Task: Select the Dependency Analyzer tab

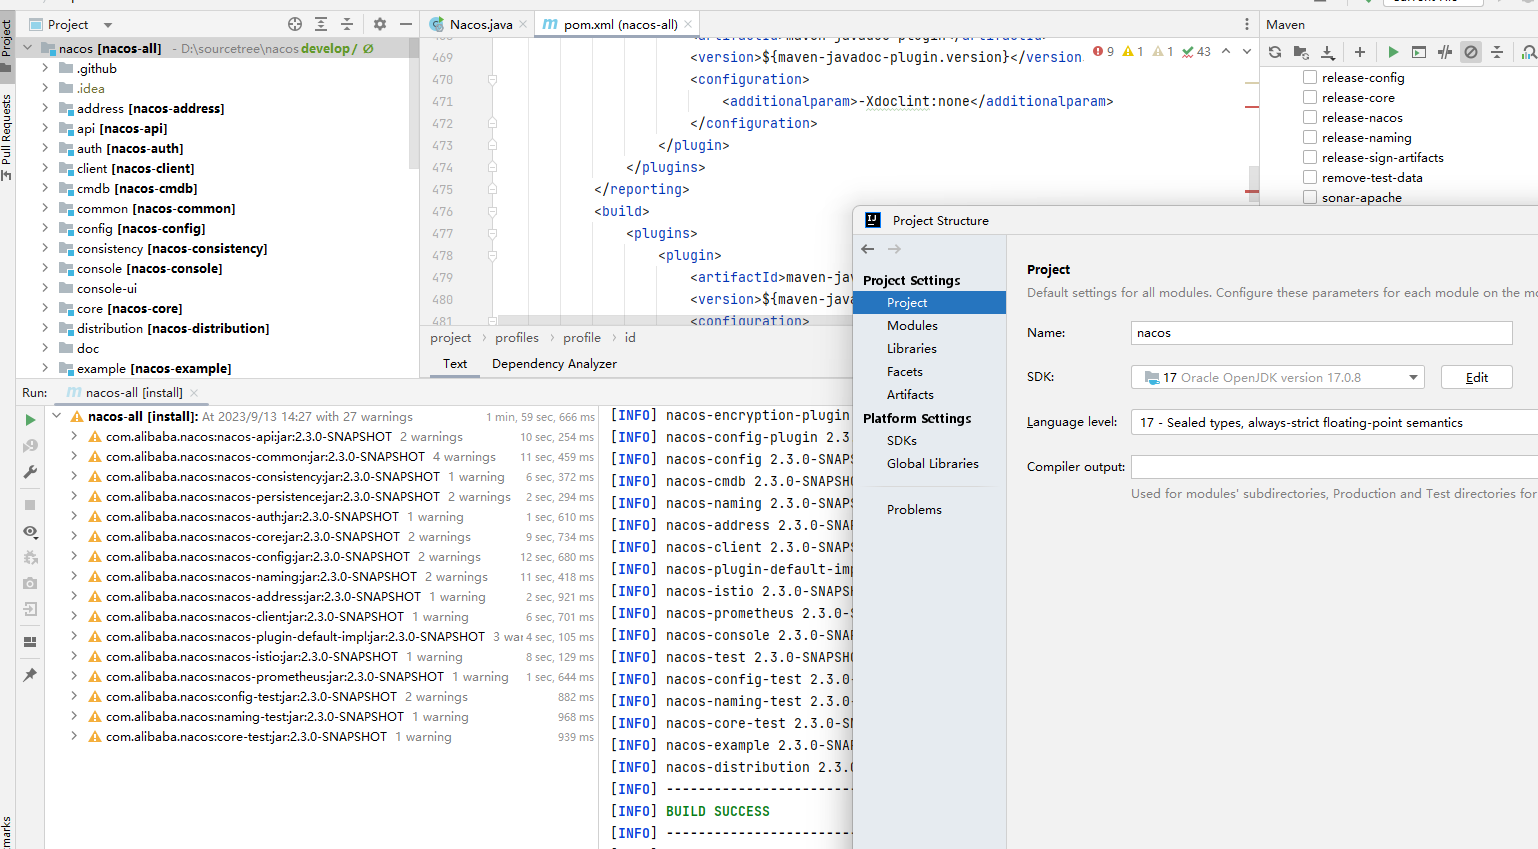Action: pyautogui.click(x=554, y=364)
